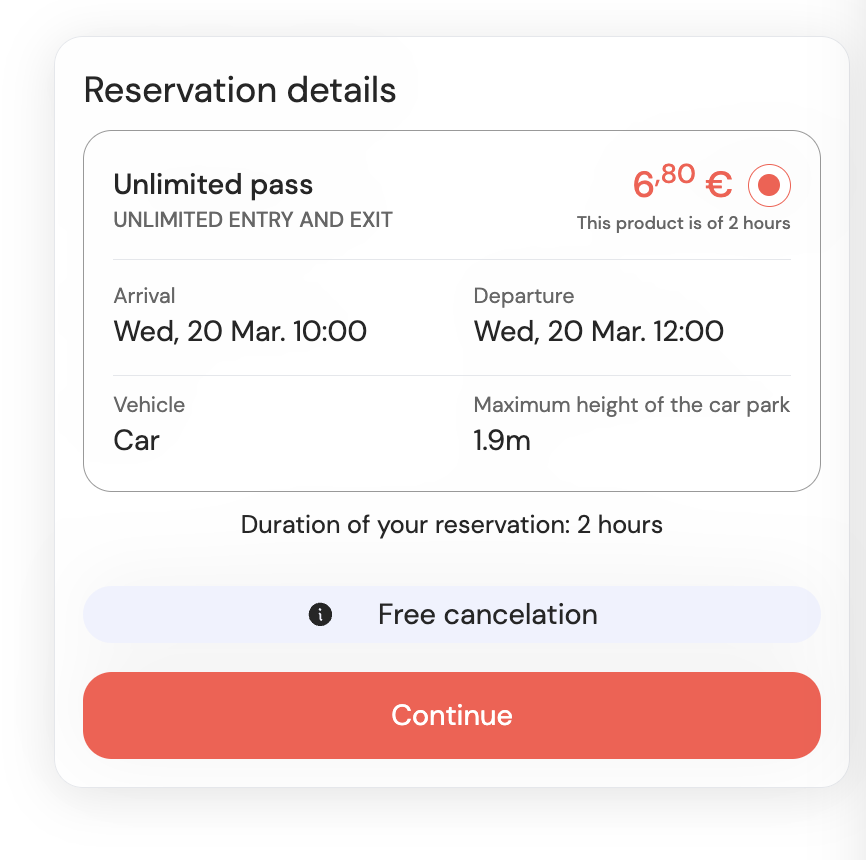The width and height of the screenshot is (866, 860).
Task: Click the Departure time Wed, 20 Mar. 12:00
Action: coord(599,331)
